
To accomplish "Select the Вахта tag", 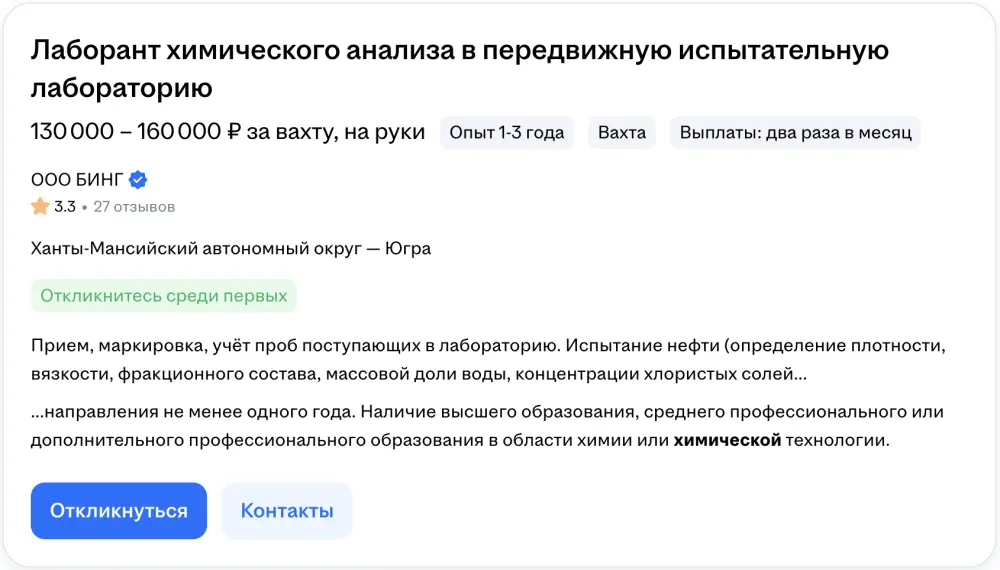I will coord(622,133).
